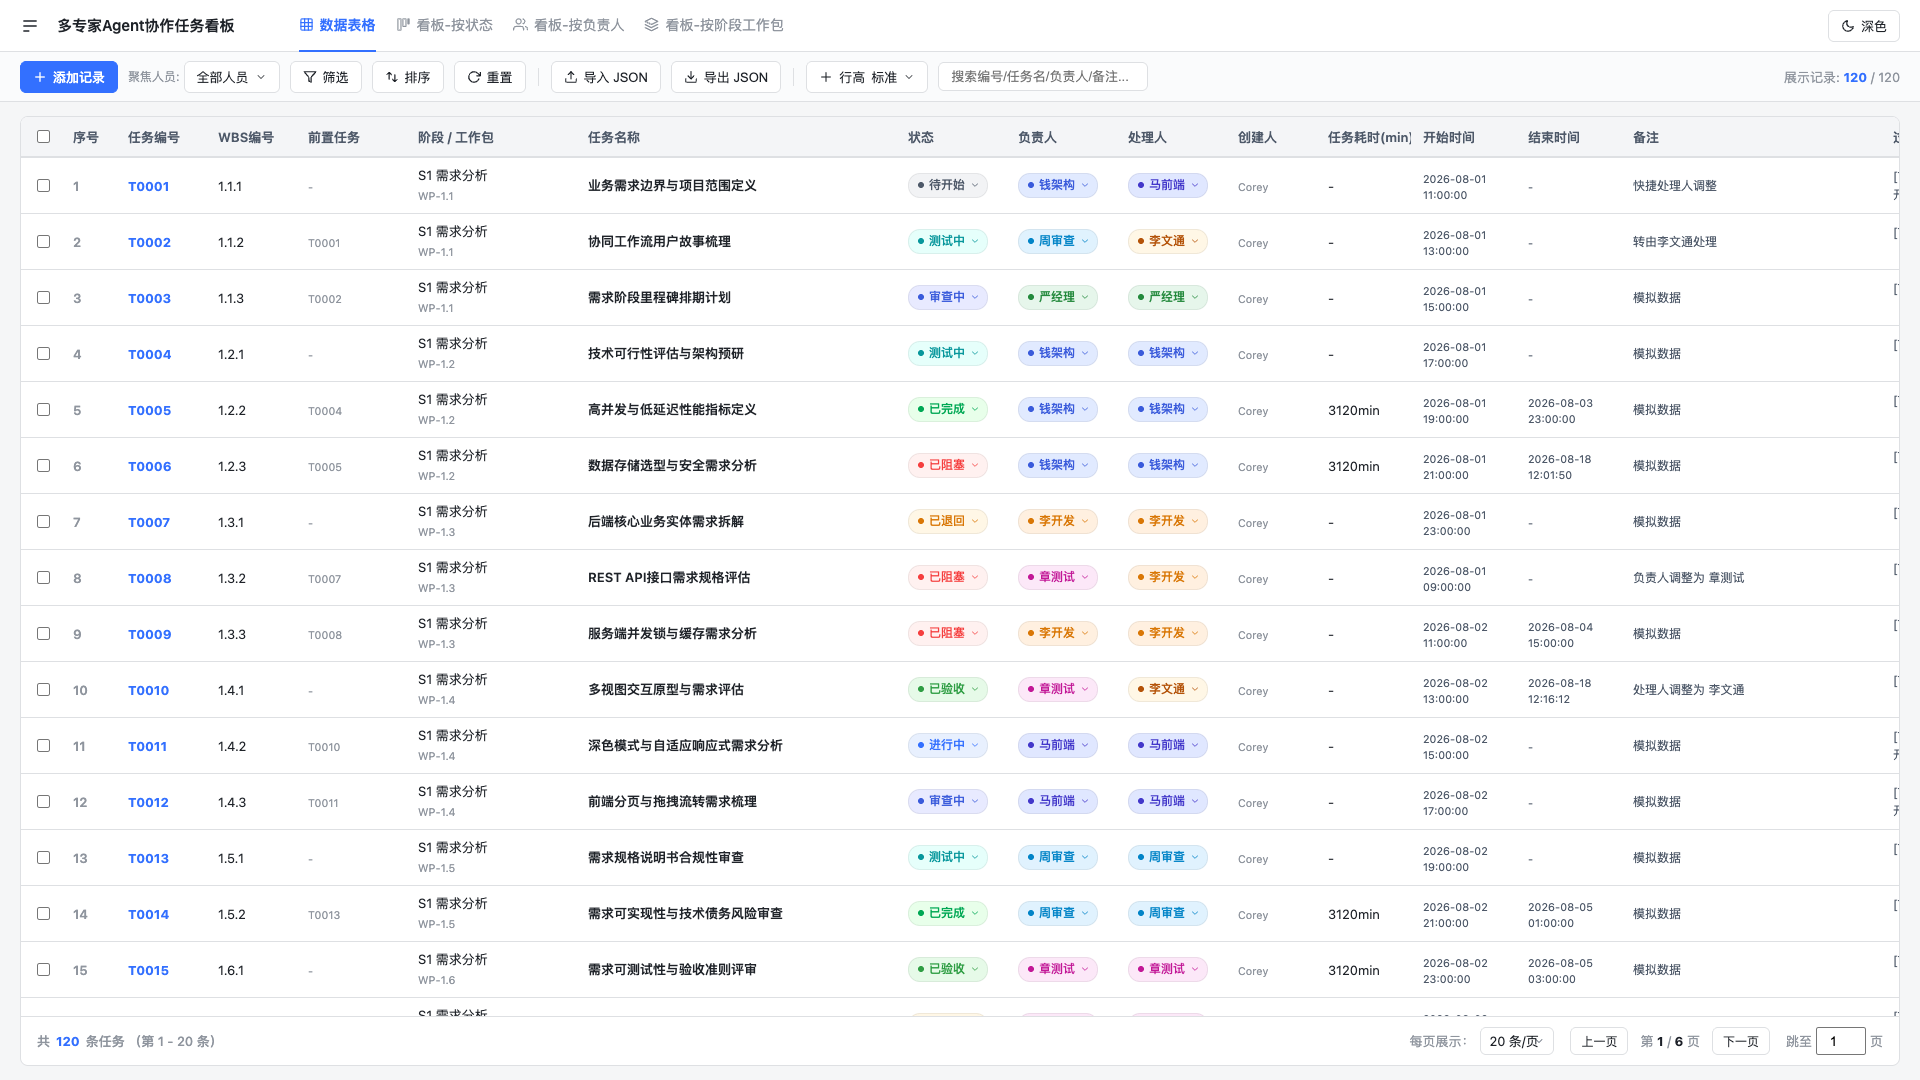Open the 行高 标准 row height dropdown
The image size is (1920, 1080).
click(867, 77)
